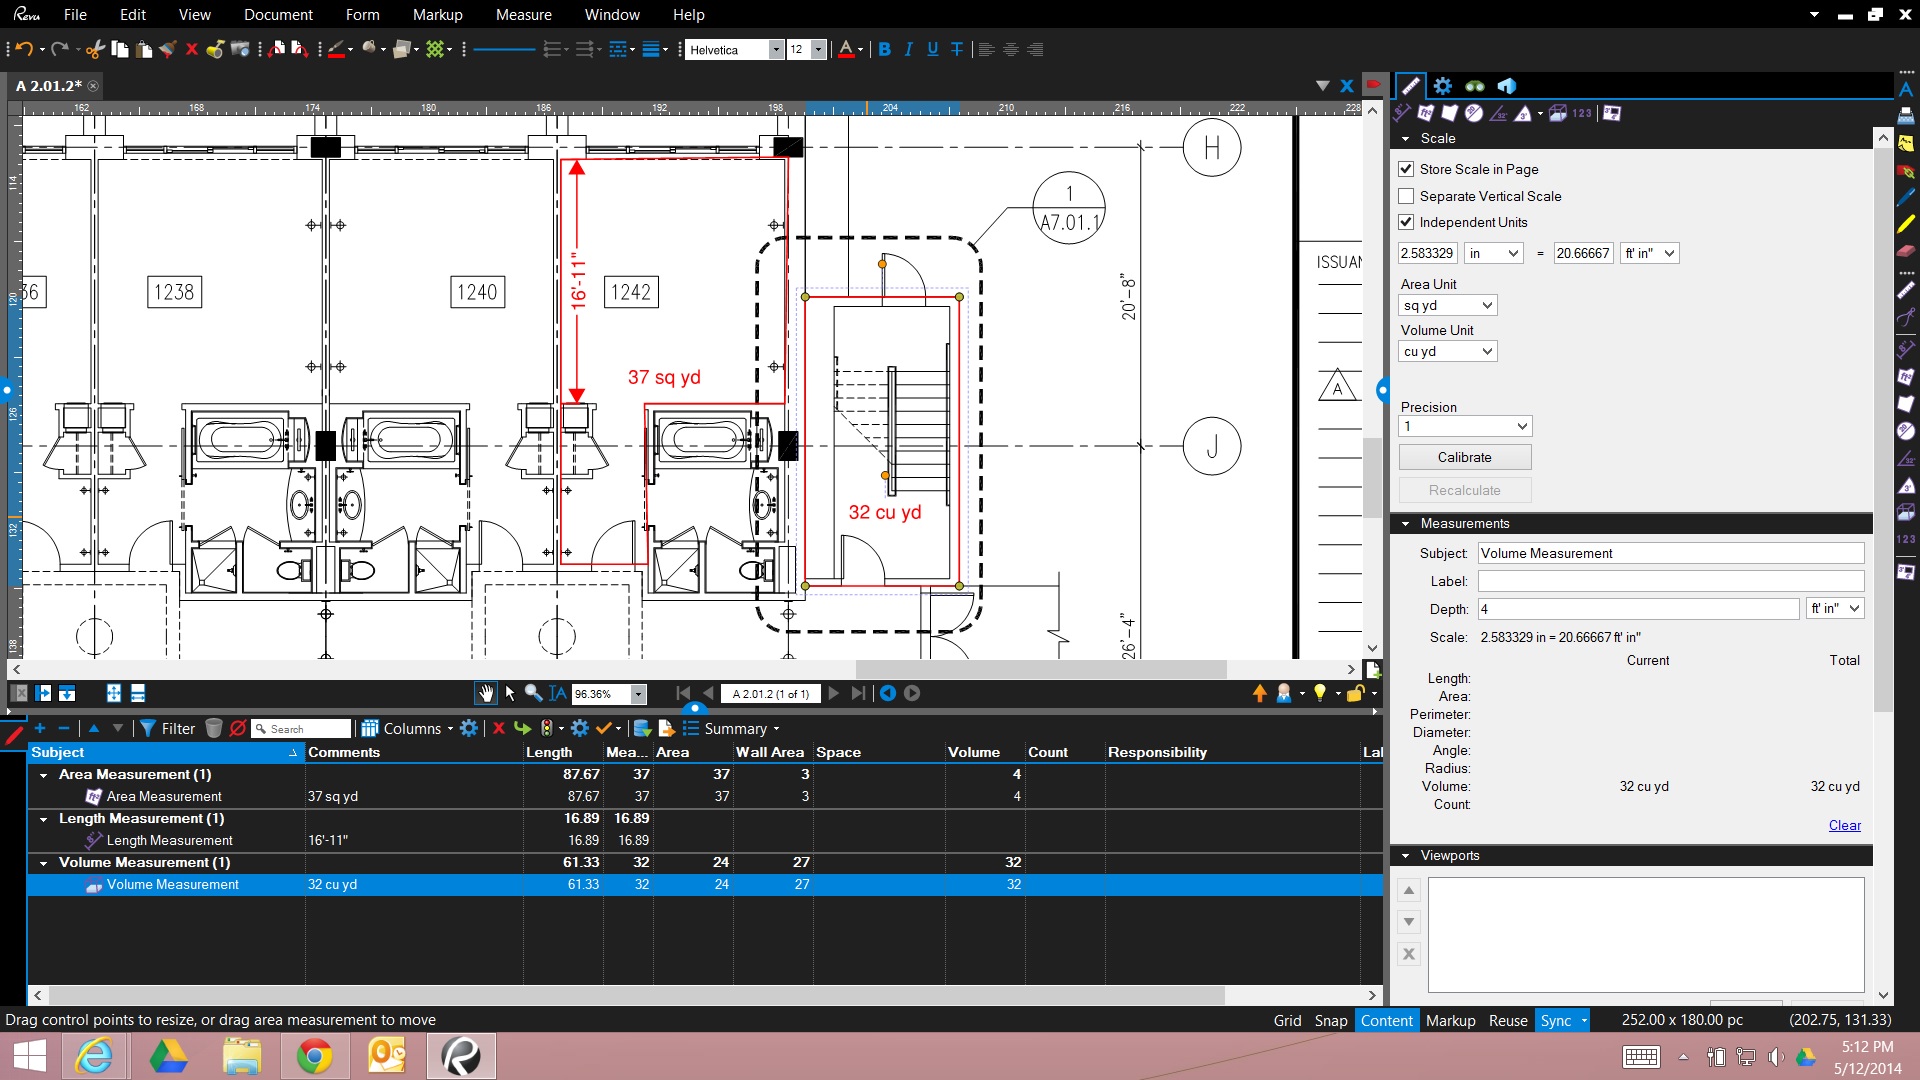Activate the Pan tool above the markup list
The height and width of the screenshot is (1080, 1920).
tap(485, 693)
